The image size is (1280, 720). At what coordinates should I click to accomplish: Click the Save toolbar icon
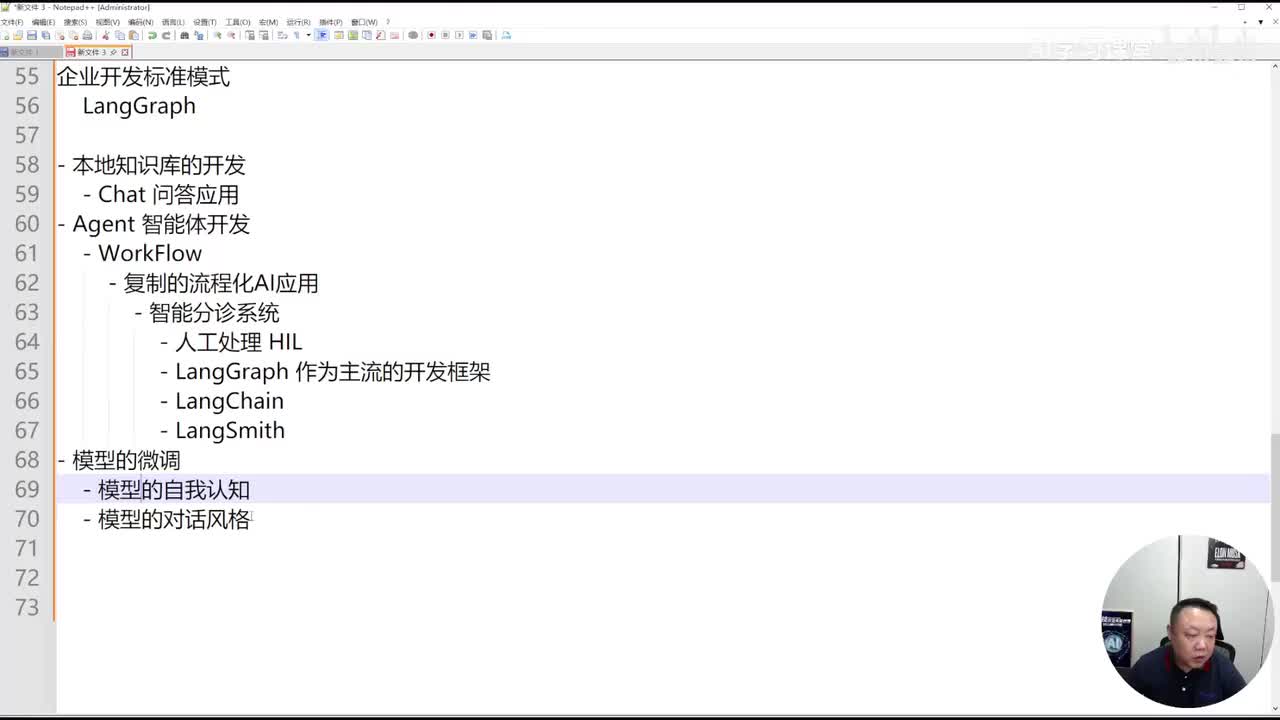pyautogui.click(x=32, y=35)
